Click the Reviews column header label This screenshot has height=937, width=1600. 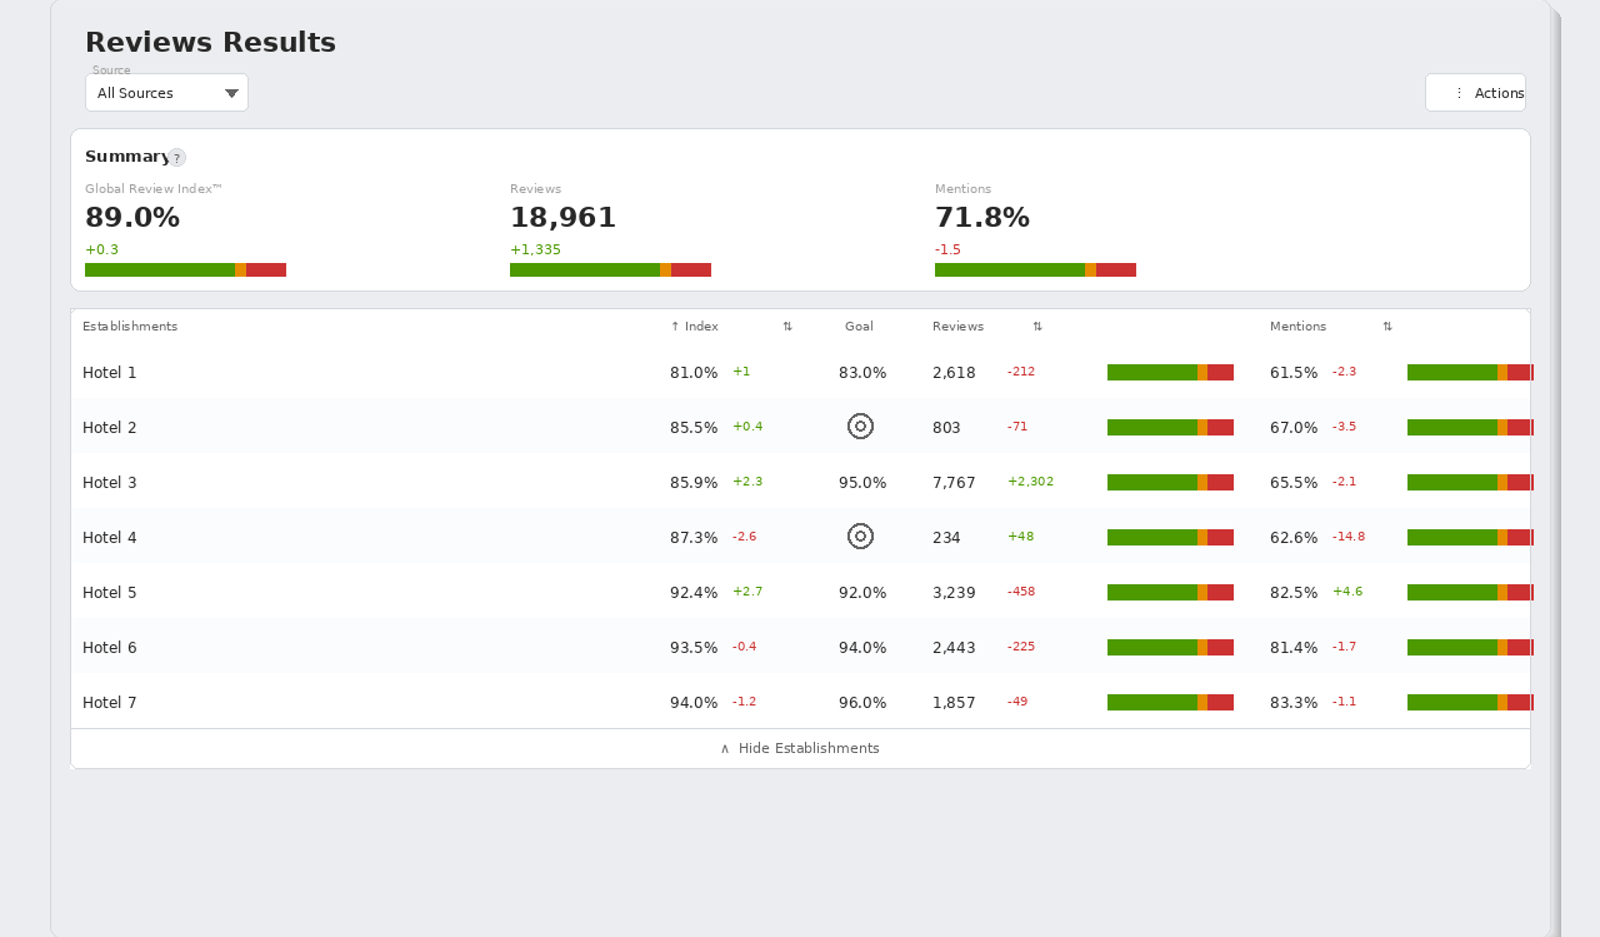pyautogui.click(x=958, y=327)
